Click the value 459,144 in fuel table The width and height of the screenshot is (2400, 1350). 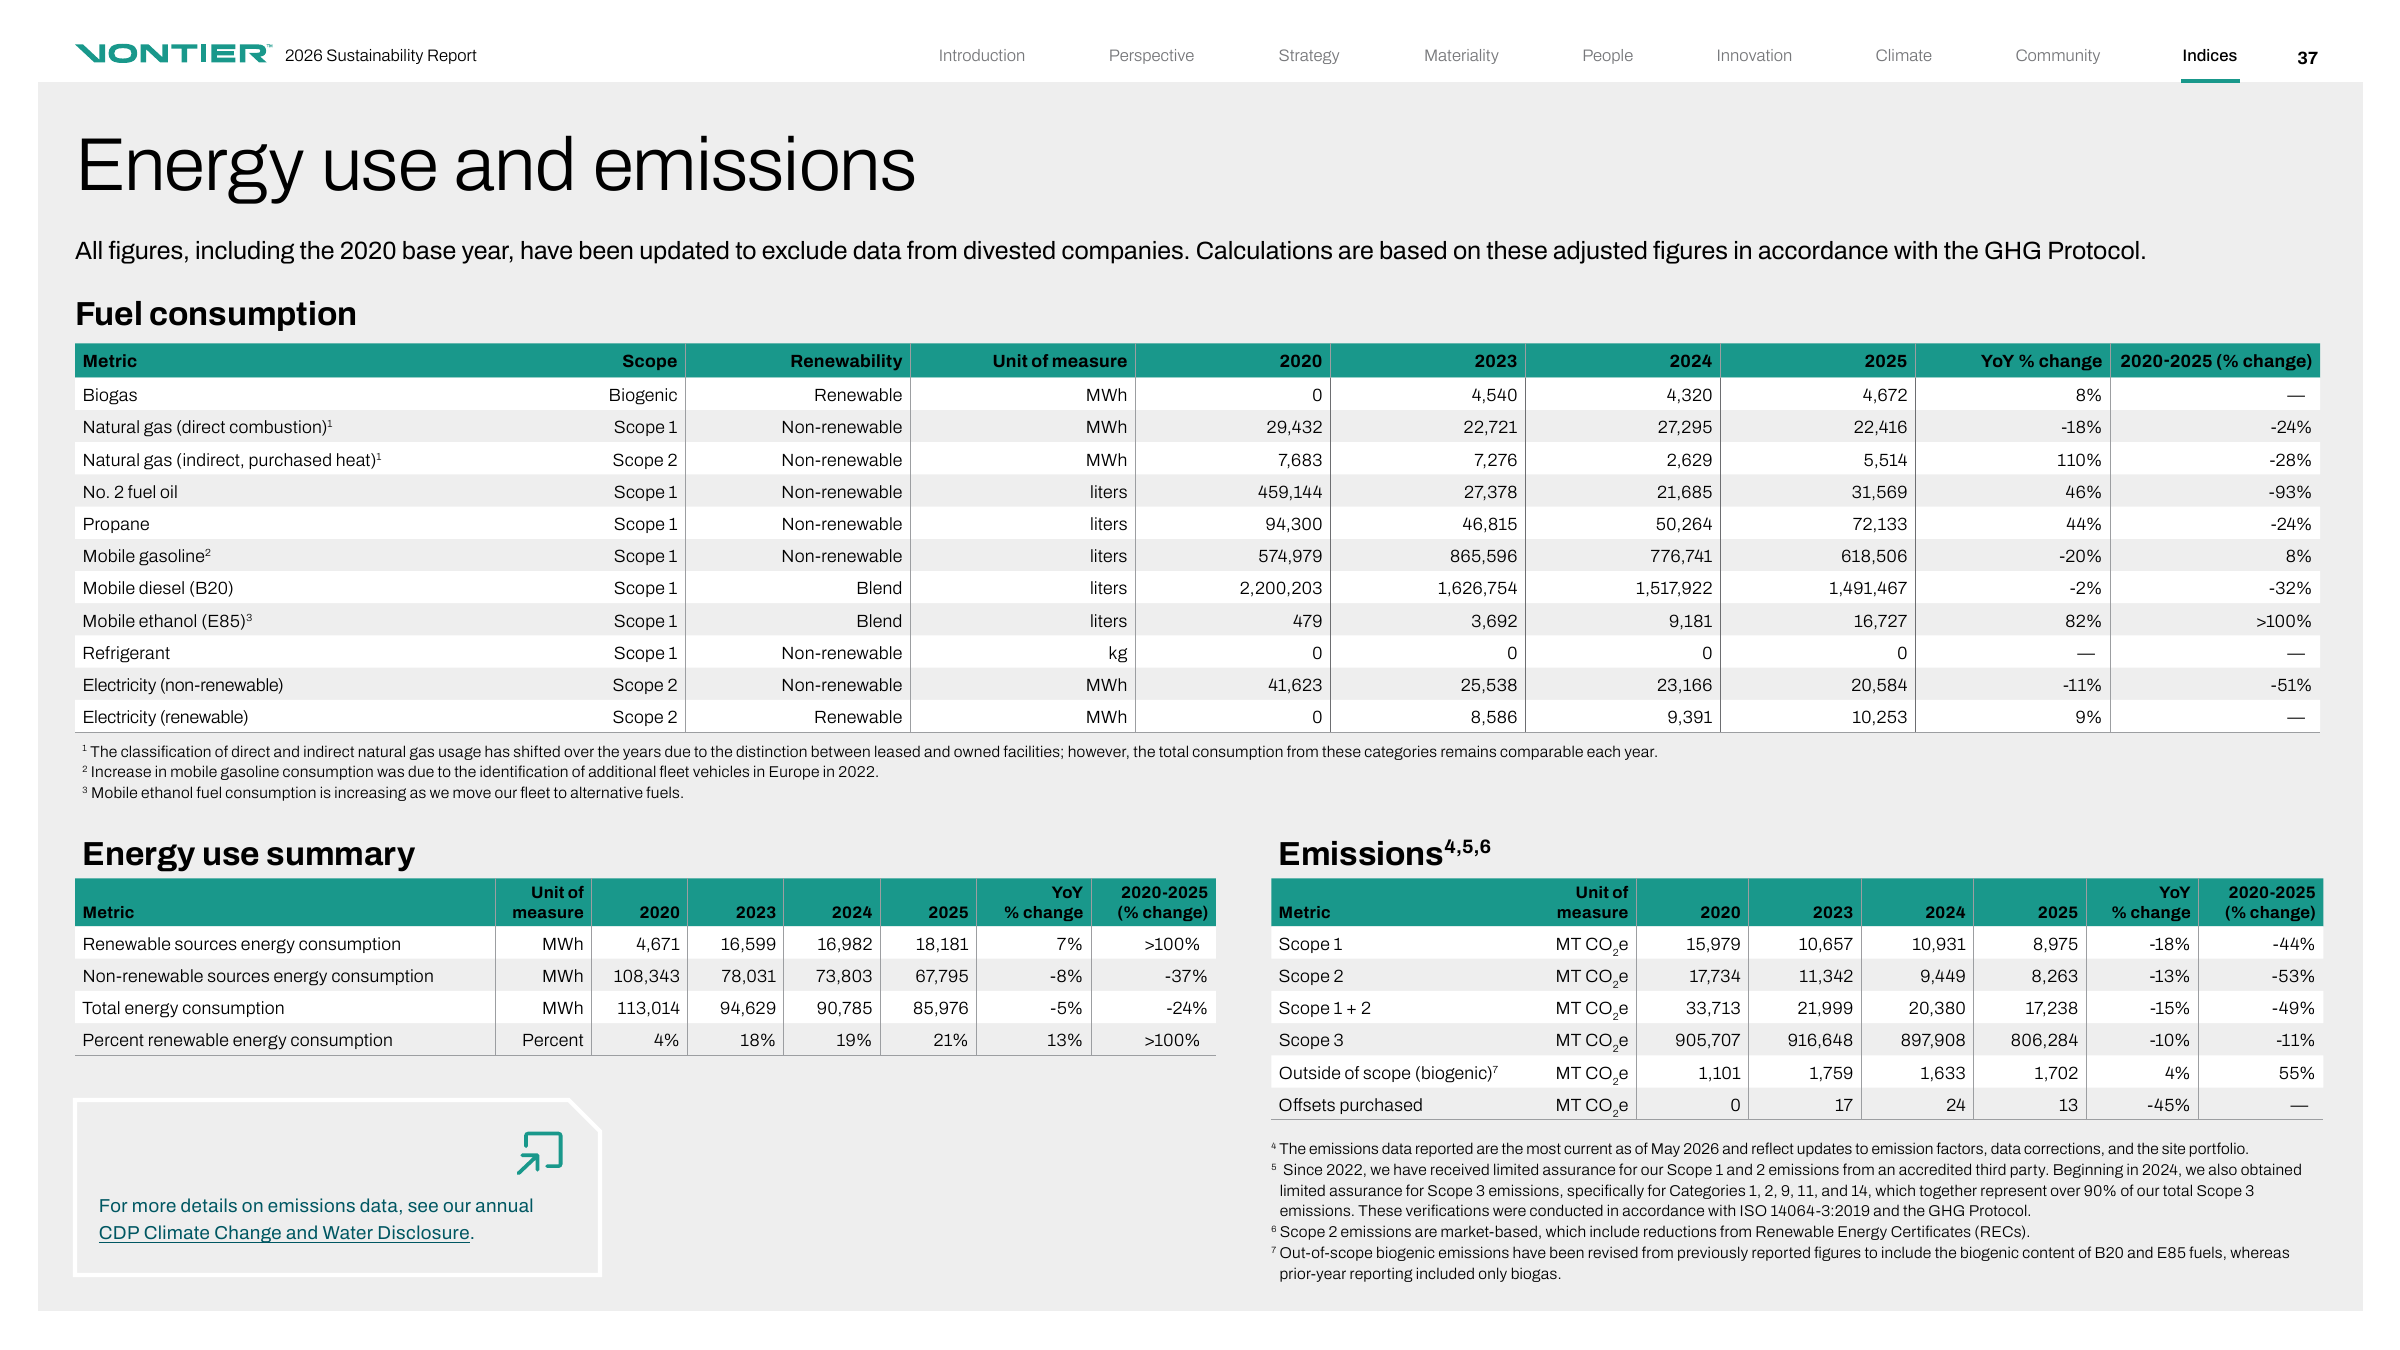pos(1289,492)
